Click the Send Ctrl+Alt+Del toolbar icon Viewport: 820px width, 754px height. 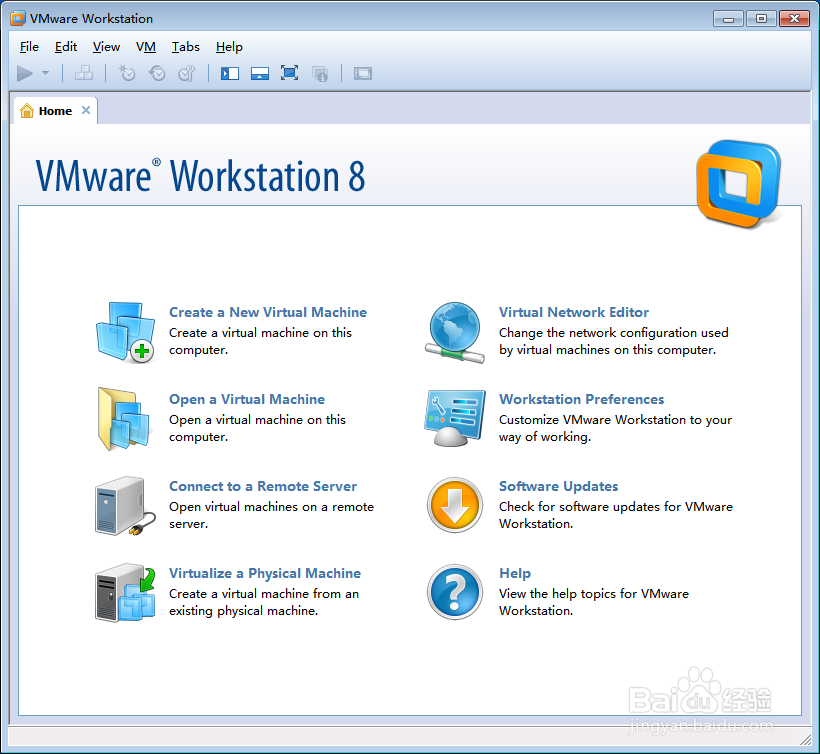pyautogui.click(x=84, y=73)
